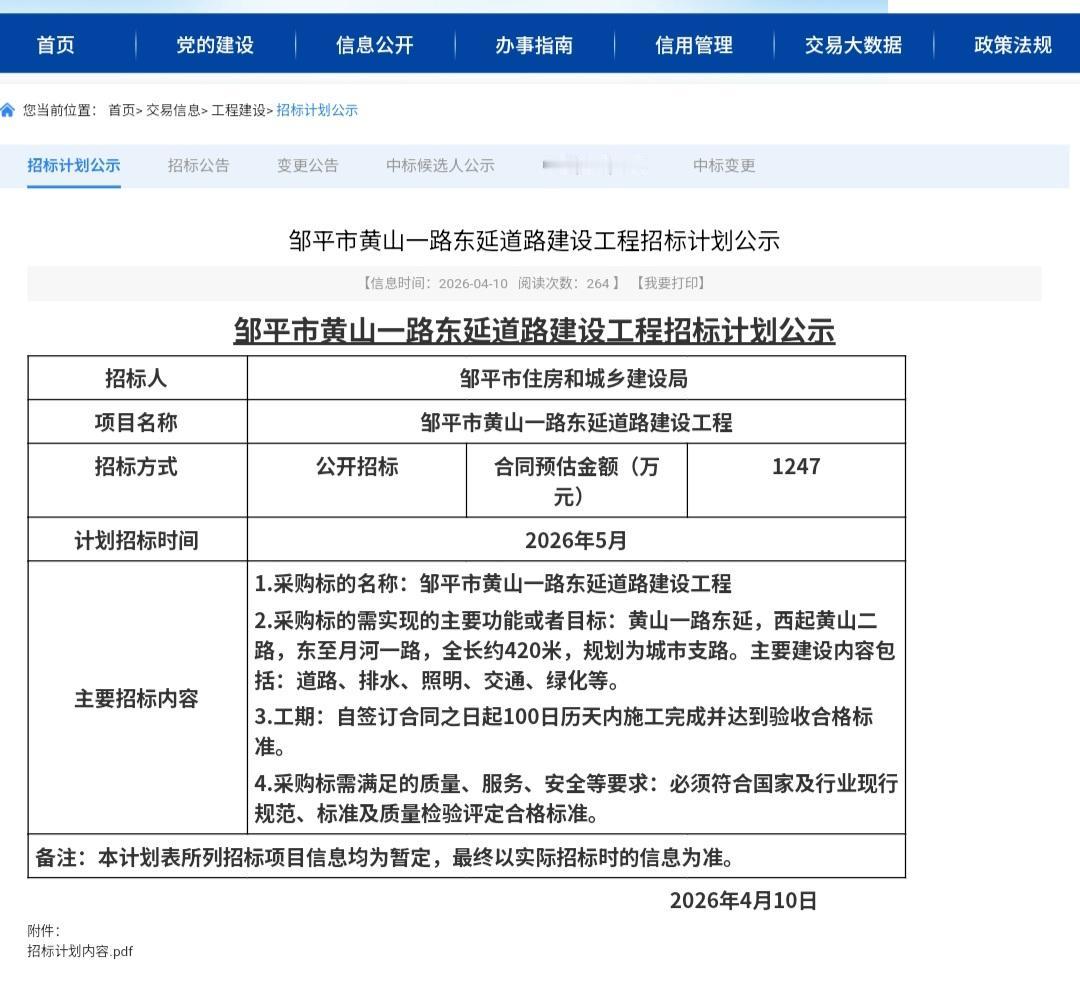Click 交易信息 in the breadcrumb path
Image resolution: width=1080 pixels, height=1000 pixels.
click(173, 110)
